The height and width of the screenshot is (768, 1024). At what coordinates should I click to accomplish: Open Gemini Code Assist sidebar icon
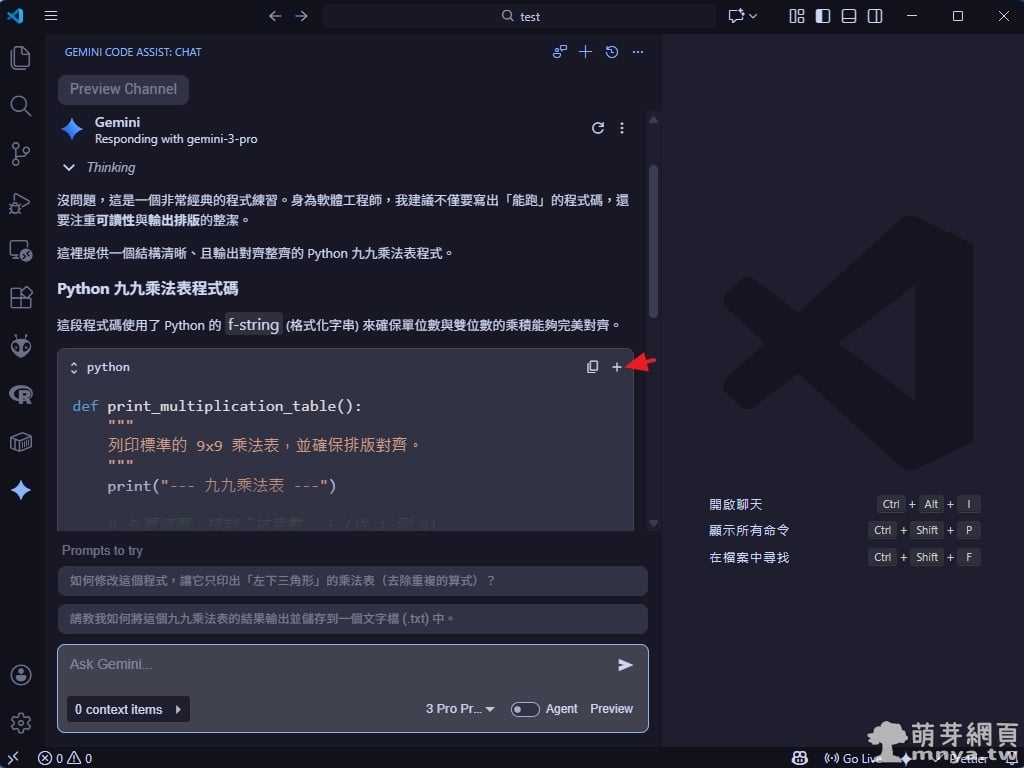[x=21, y=490]
